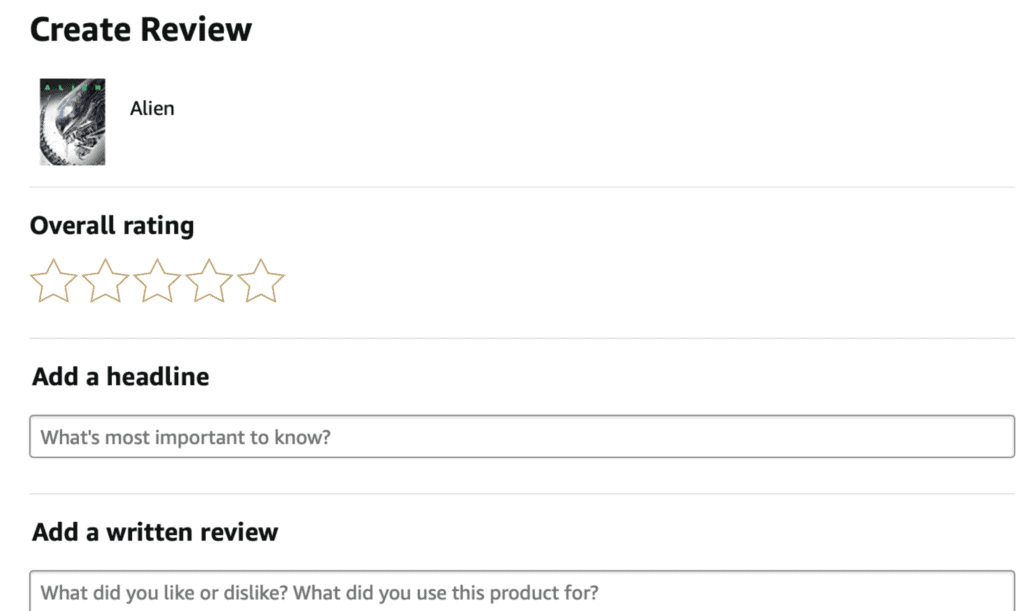Open the product via the xenomorph cover image

pyautogui.click(x=72, y=122)
